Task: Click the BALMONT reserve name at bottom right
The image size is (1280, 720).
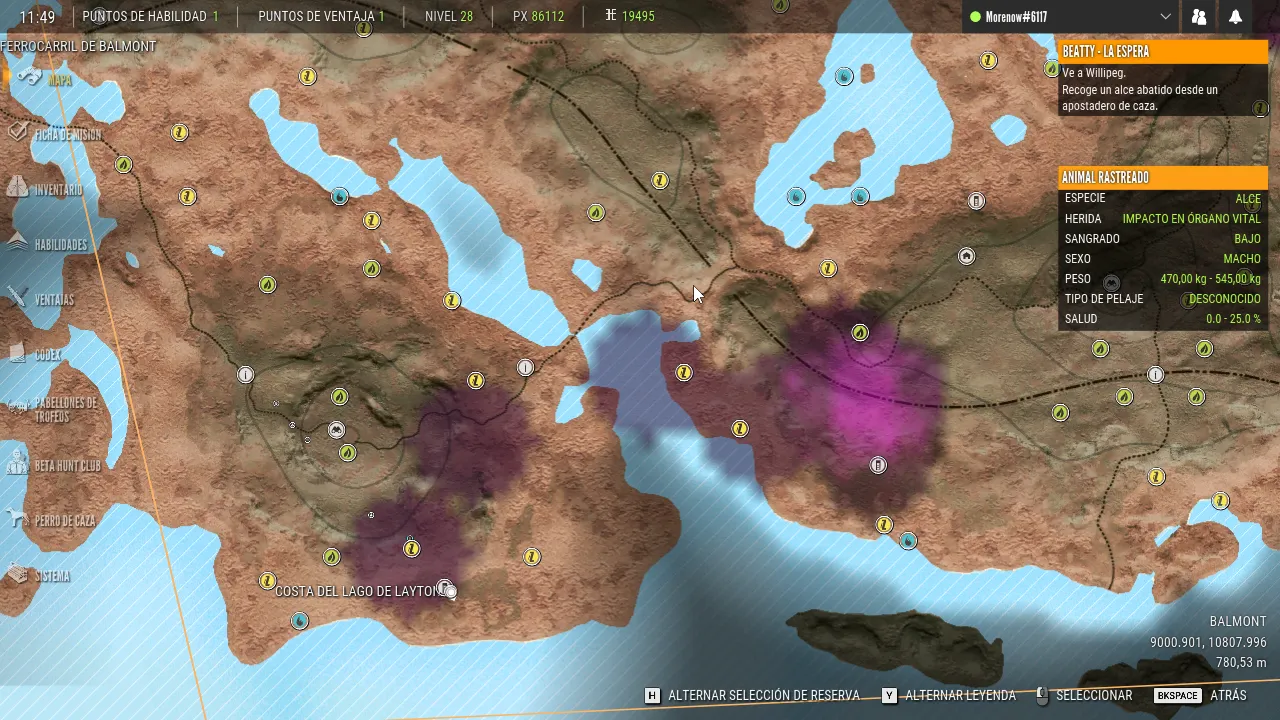Action: [x=1238, y=621]
